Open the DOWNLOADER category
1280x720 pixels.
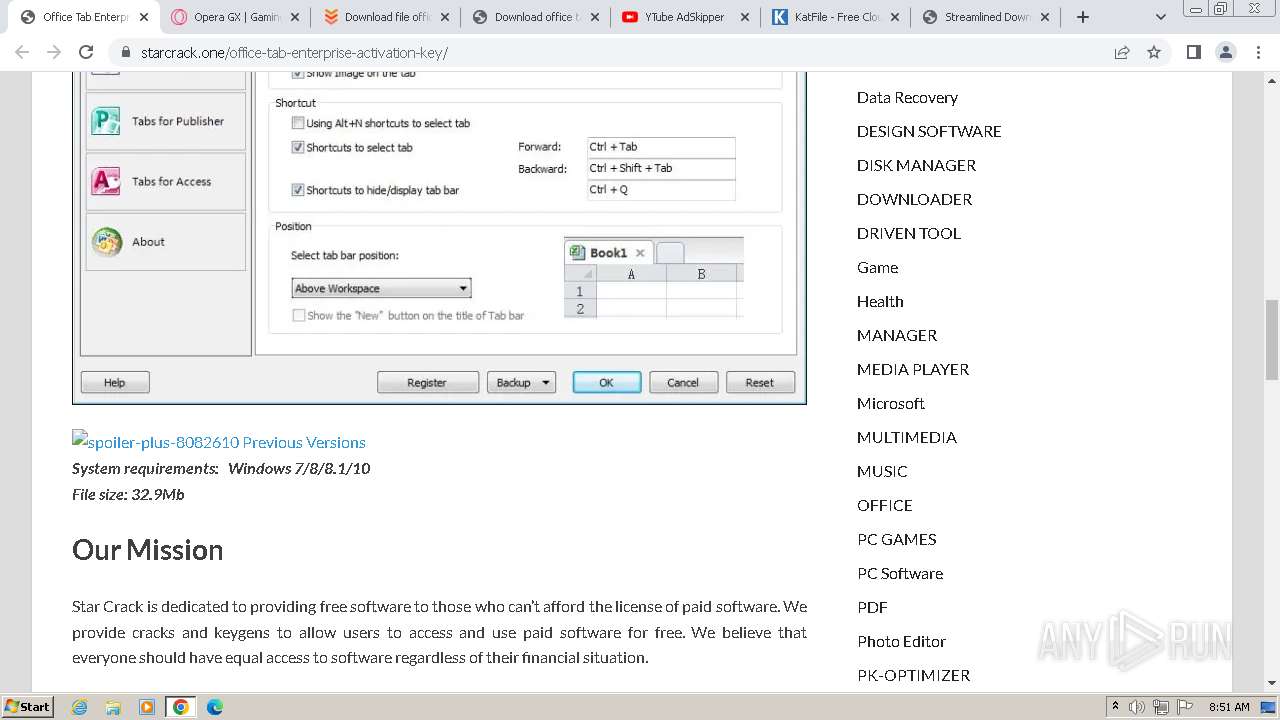coord(914,199)
